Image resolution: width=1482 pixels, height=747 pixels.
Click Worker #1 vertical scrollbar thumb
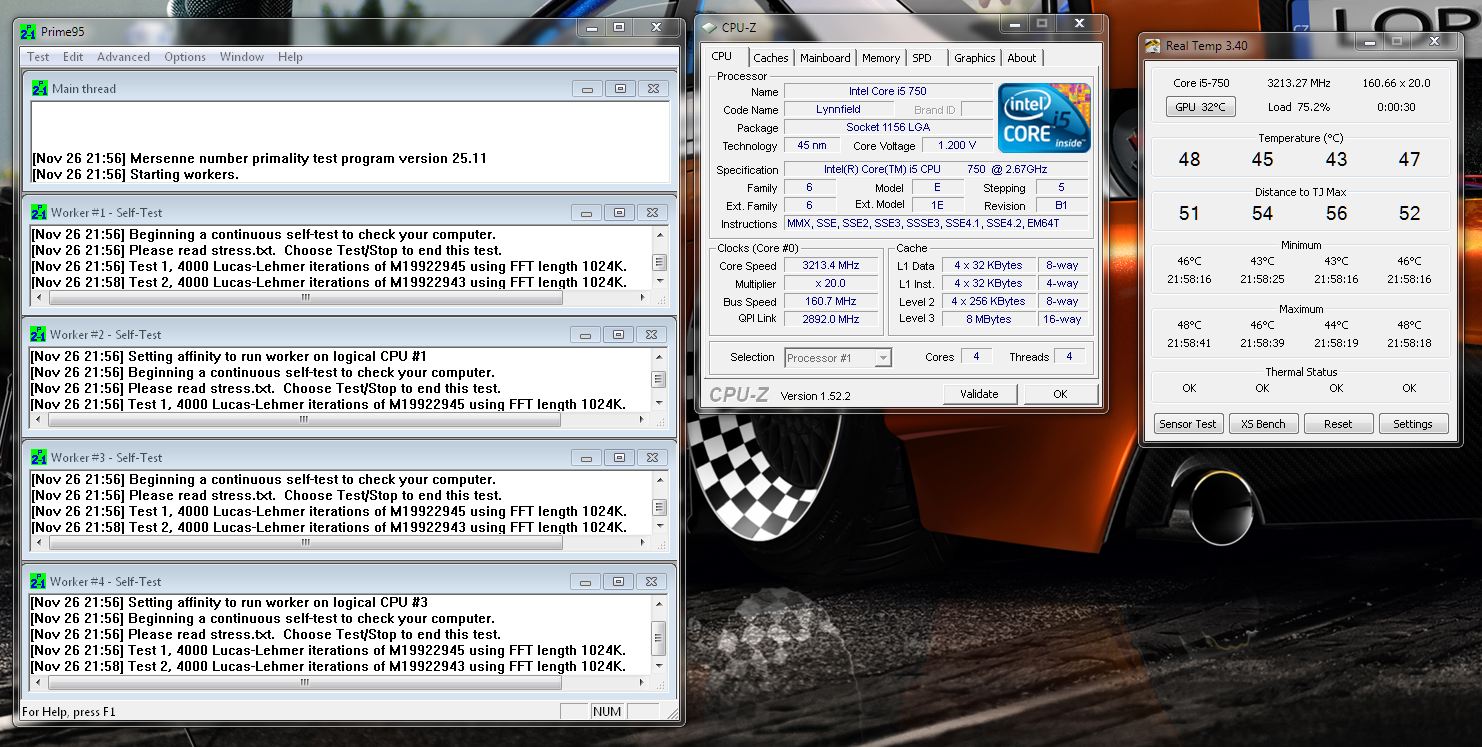tap(659, 263)
